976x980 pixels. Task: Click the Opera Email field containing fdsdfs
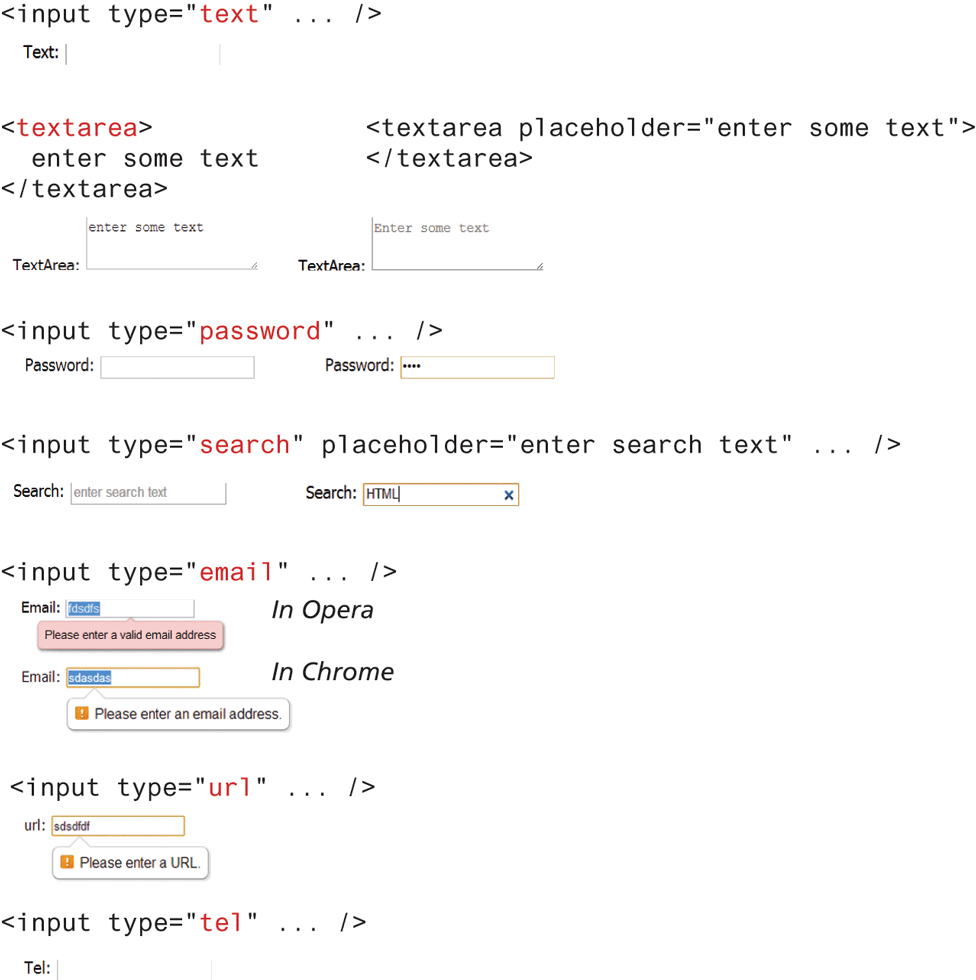coord(130,609)
